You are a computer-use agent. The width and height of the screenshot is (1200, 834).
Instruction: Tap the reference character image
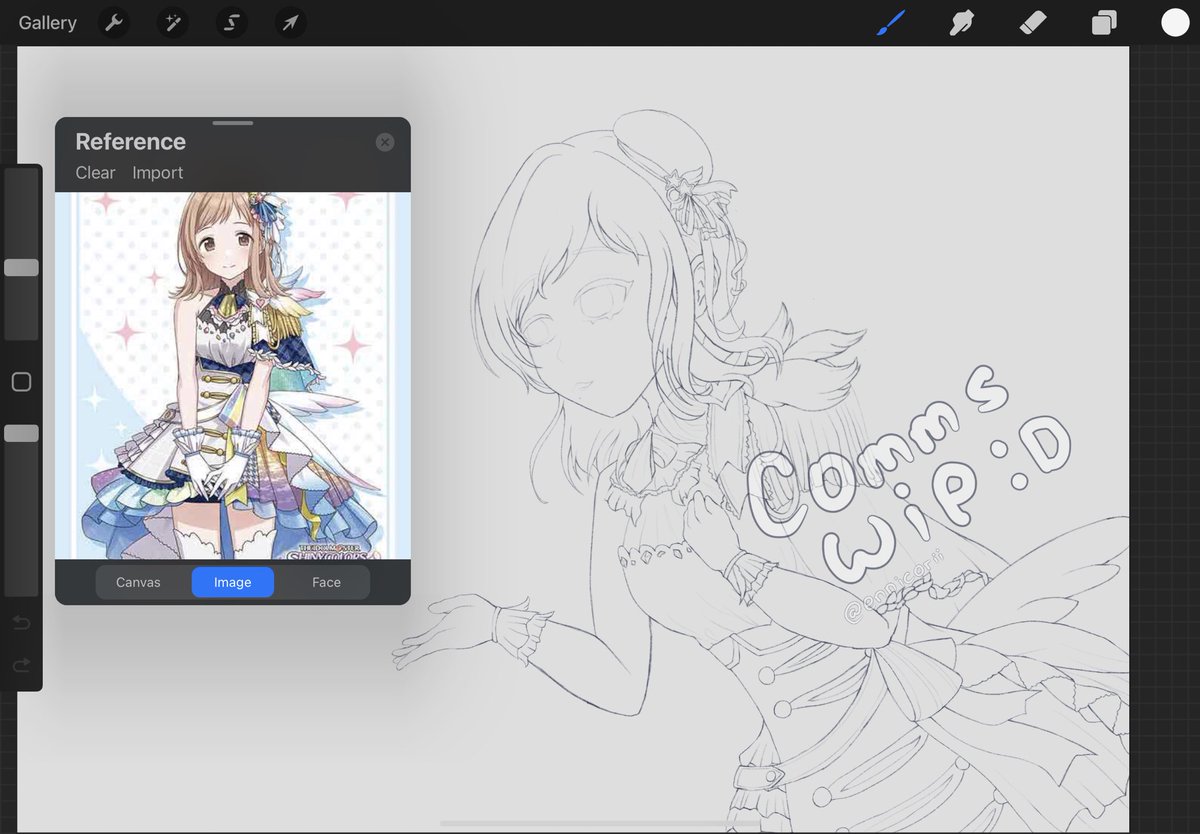[x=233, y=375]
